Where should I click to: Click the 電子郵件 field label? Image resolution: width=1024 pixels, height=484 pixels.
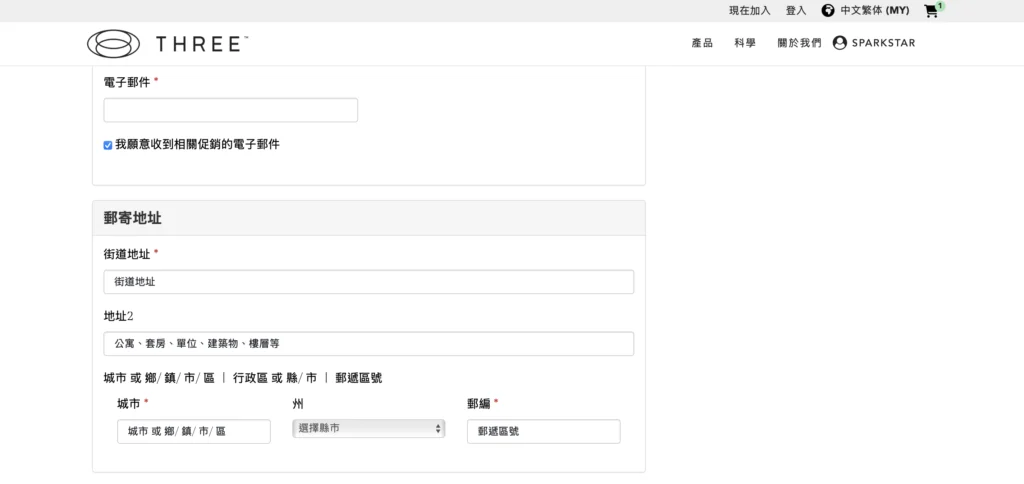[127, 82]
